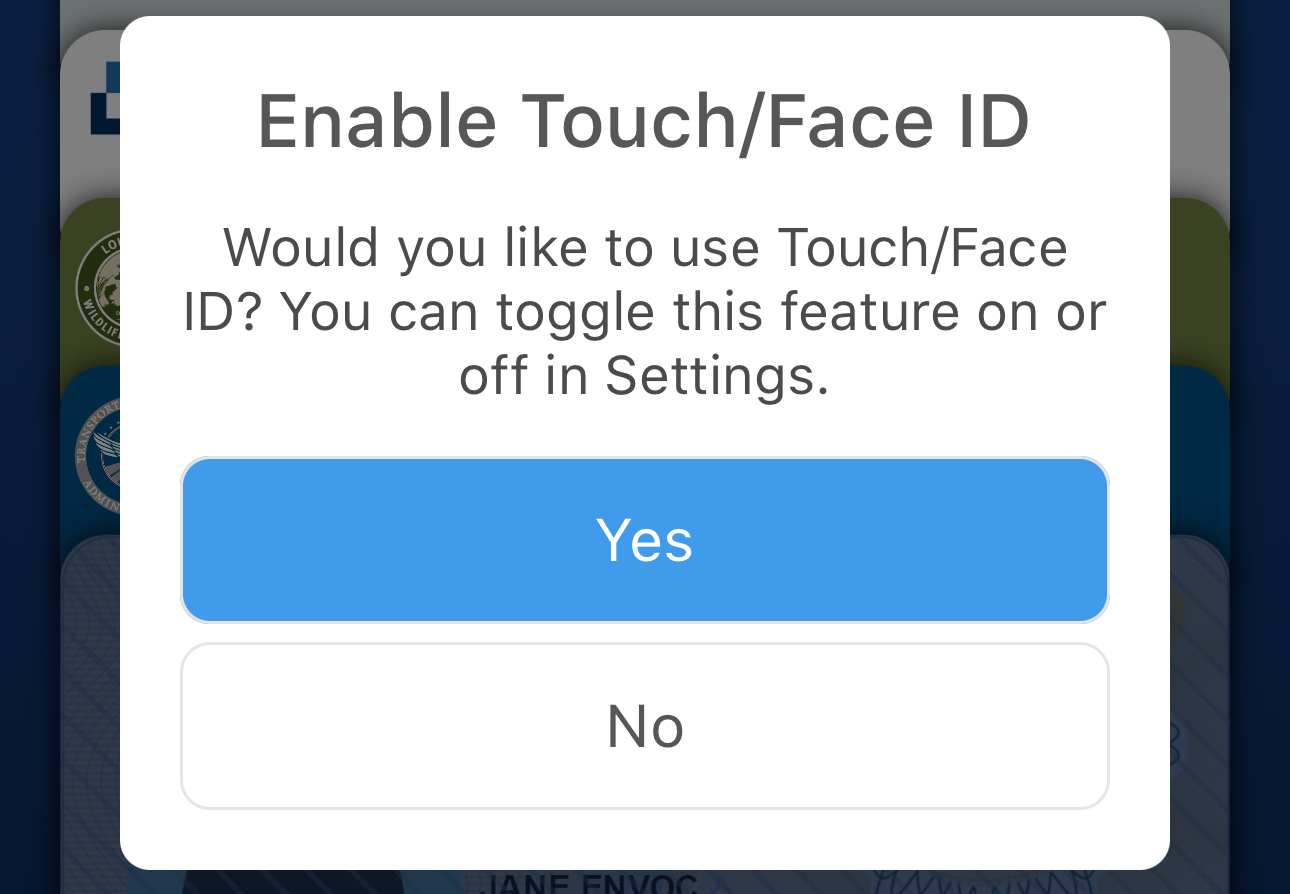Click the Enable Touch/Face ID heading
The image size is (1290, 894).
coord(644,122)
